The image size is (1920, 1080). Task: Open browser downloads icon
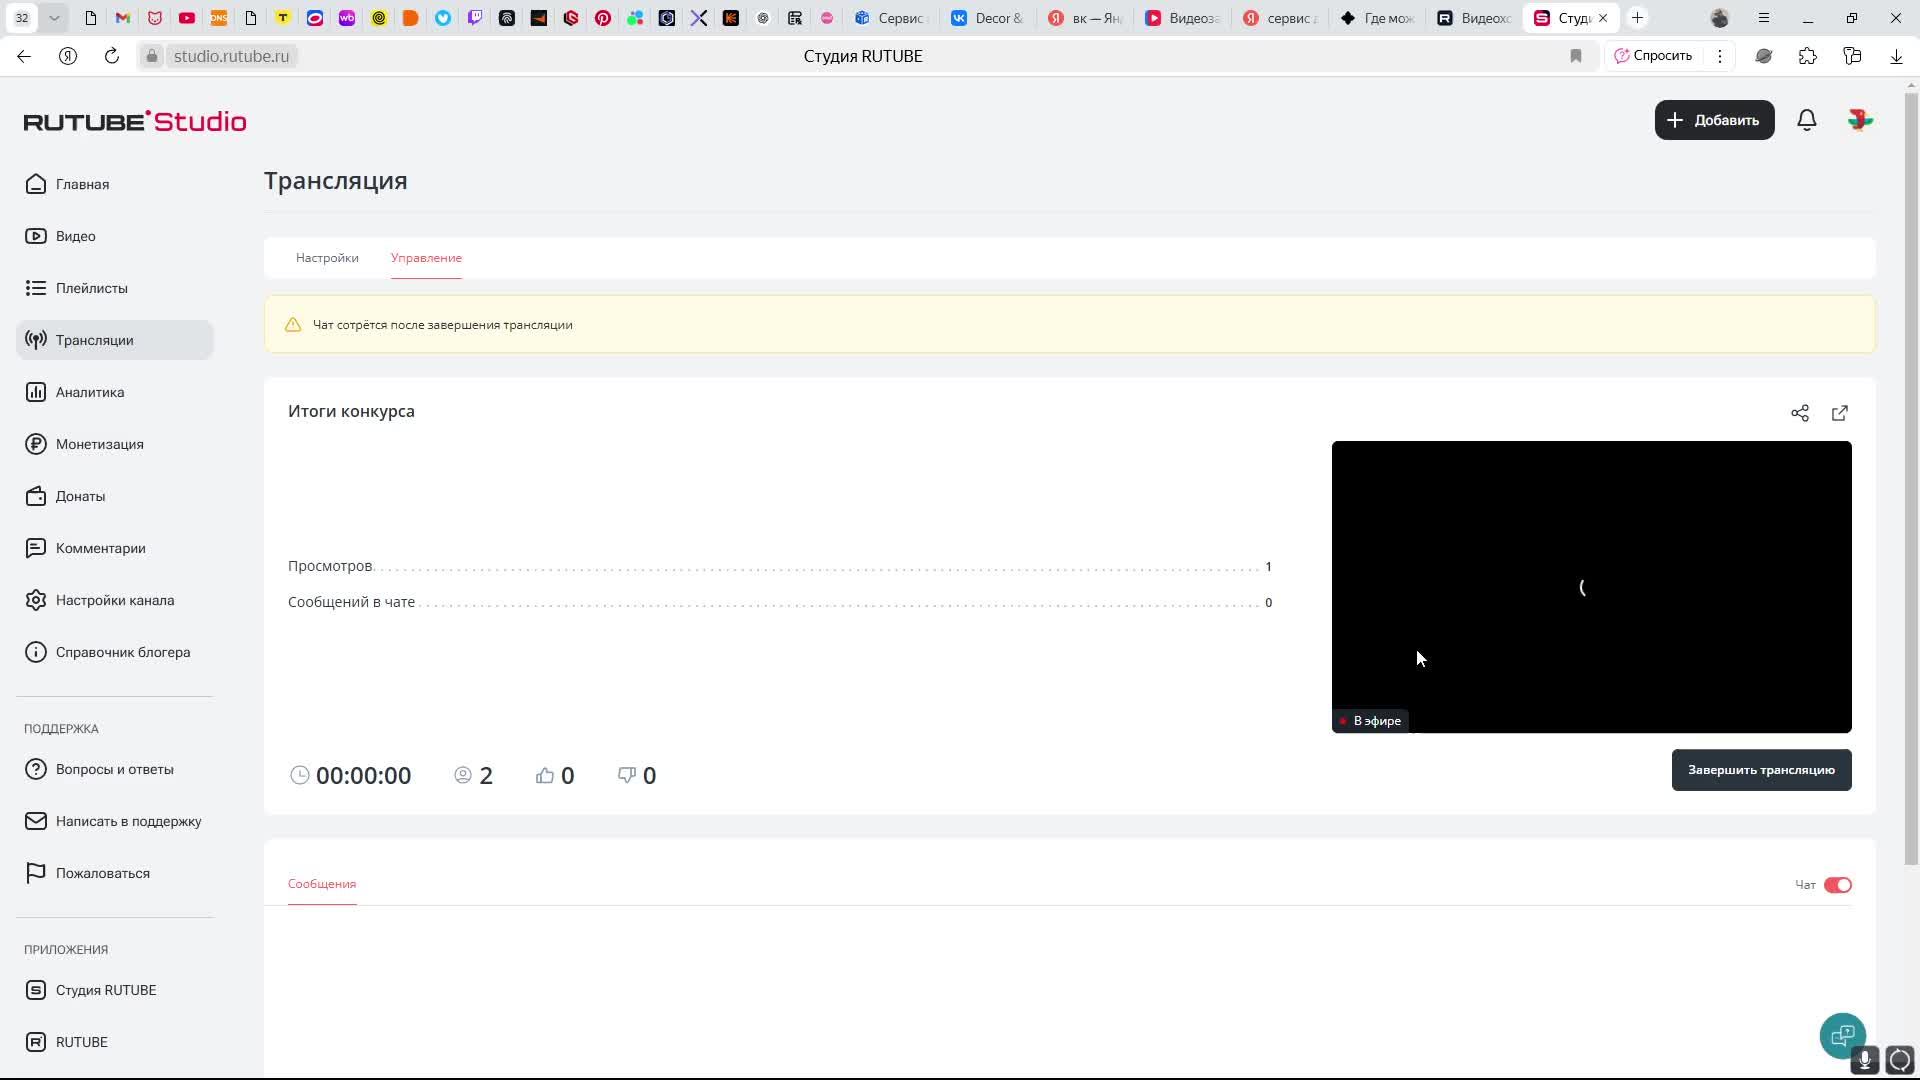1896,56
